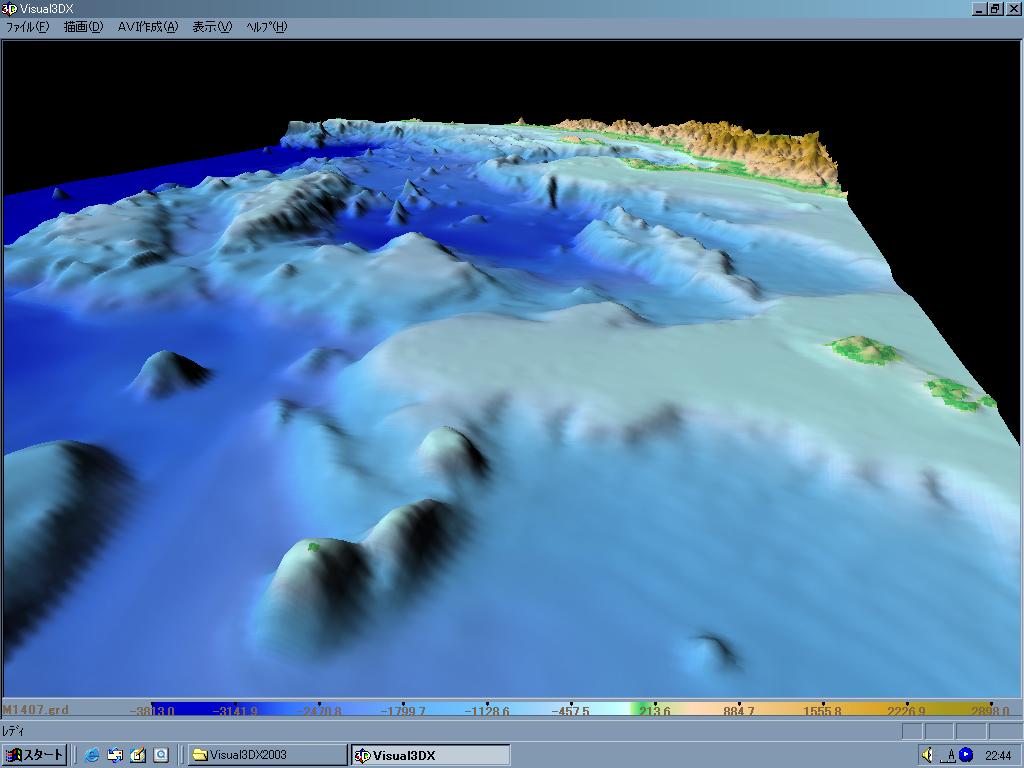Click the Visual3DX icon in title bar
Viewport: 1024px width, 768px height.
[9, 9]
